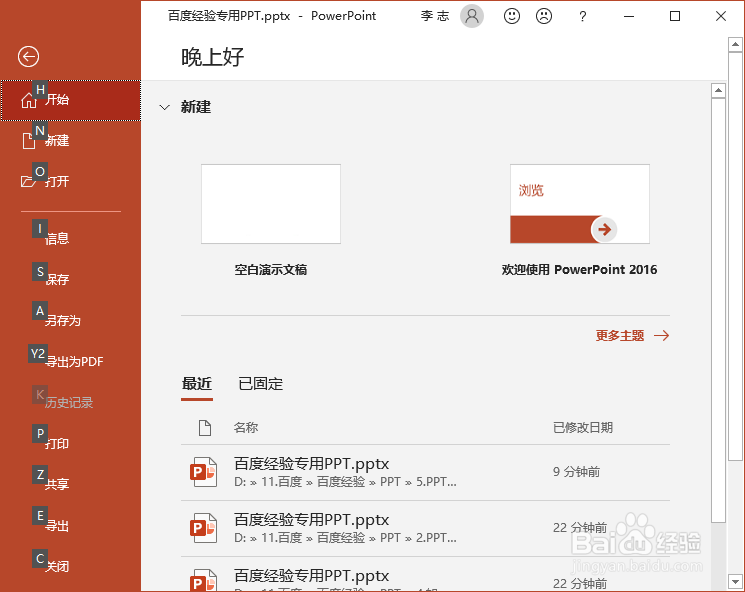This screenshot has height=592, width=745.
Task: Click the 新建 section heading text
Action: click(196, 107)
